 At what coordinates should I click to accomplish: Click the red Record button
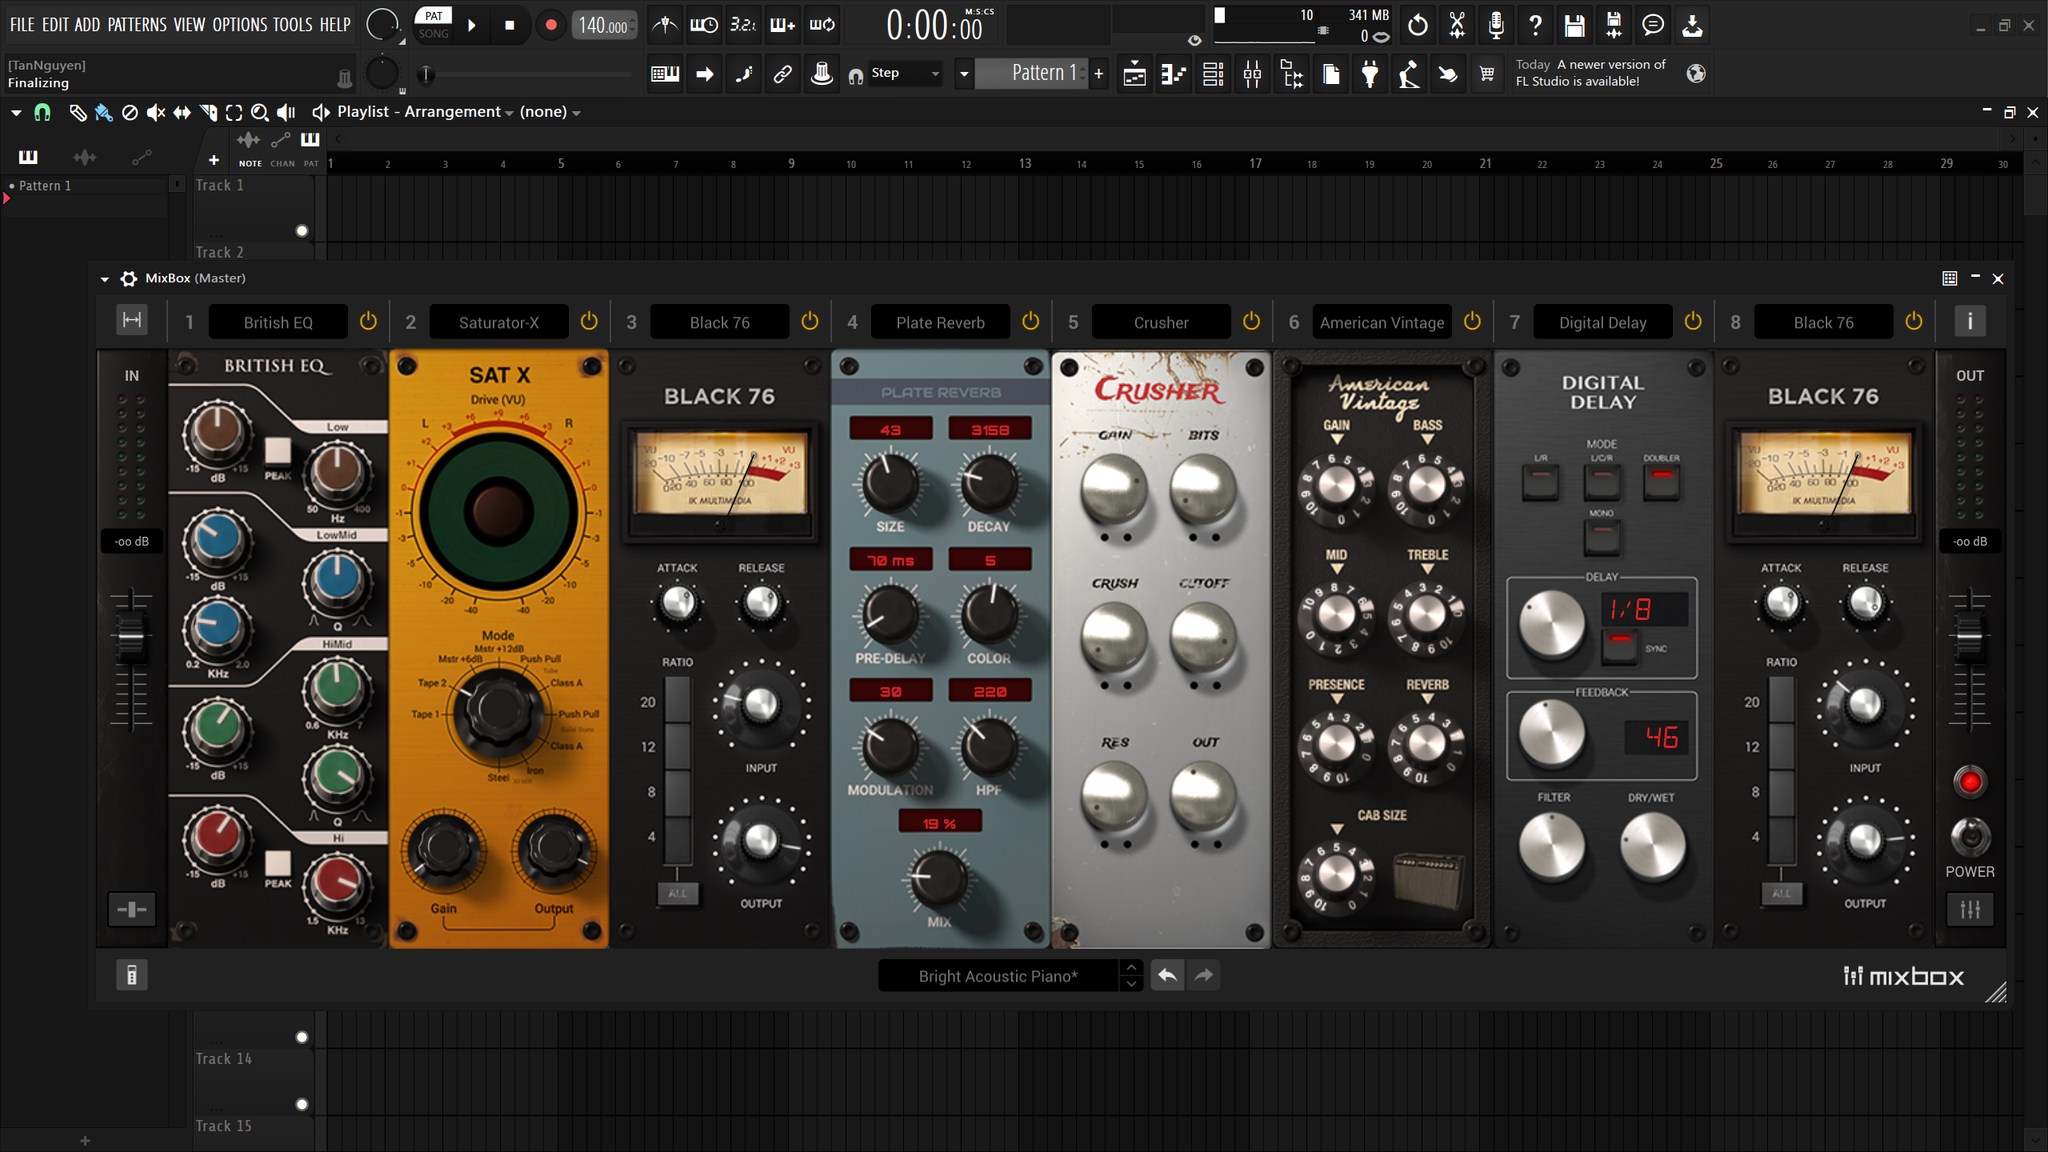(550, 25)
